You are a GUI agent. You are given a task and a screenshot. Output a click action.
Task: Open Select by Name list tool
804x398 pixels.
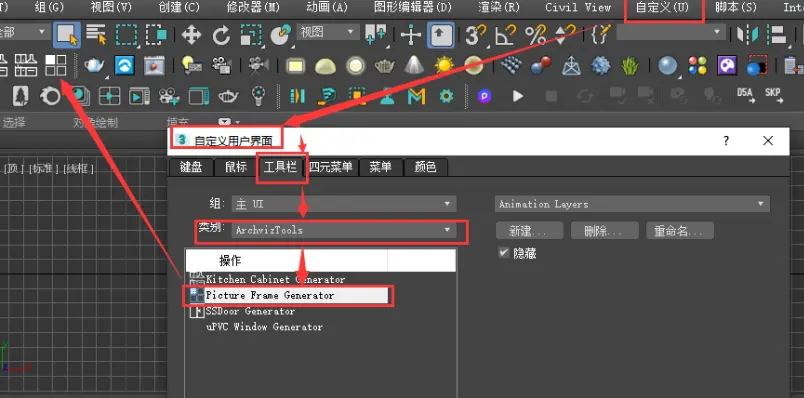(96, 35)
